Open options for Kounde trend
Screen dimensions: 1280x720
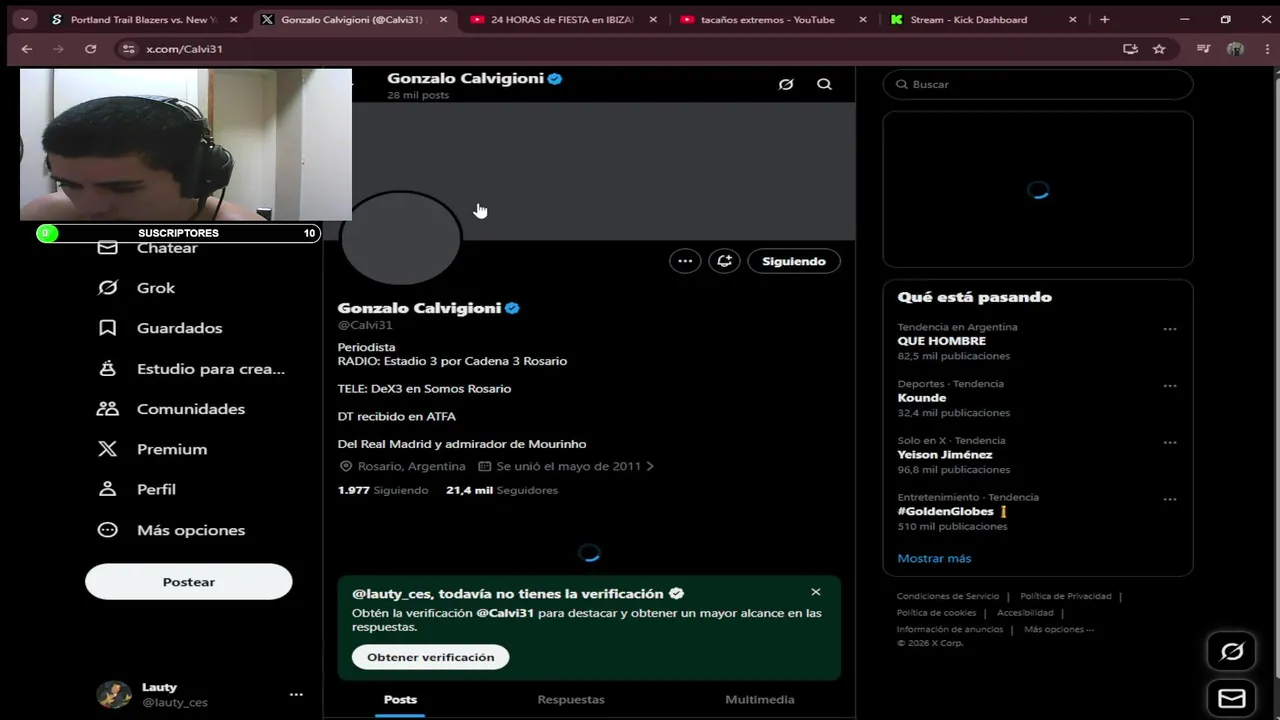click(1170, 386)
